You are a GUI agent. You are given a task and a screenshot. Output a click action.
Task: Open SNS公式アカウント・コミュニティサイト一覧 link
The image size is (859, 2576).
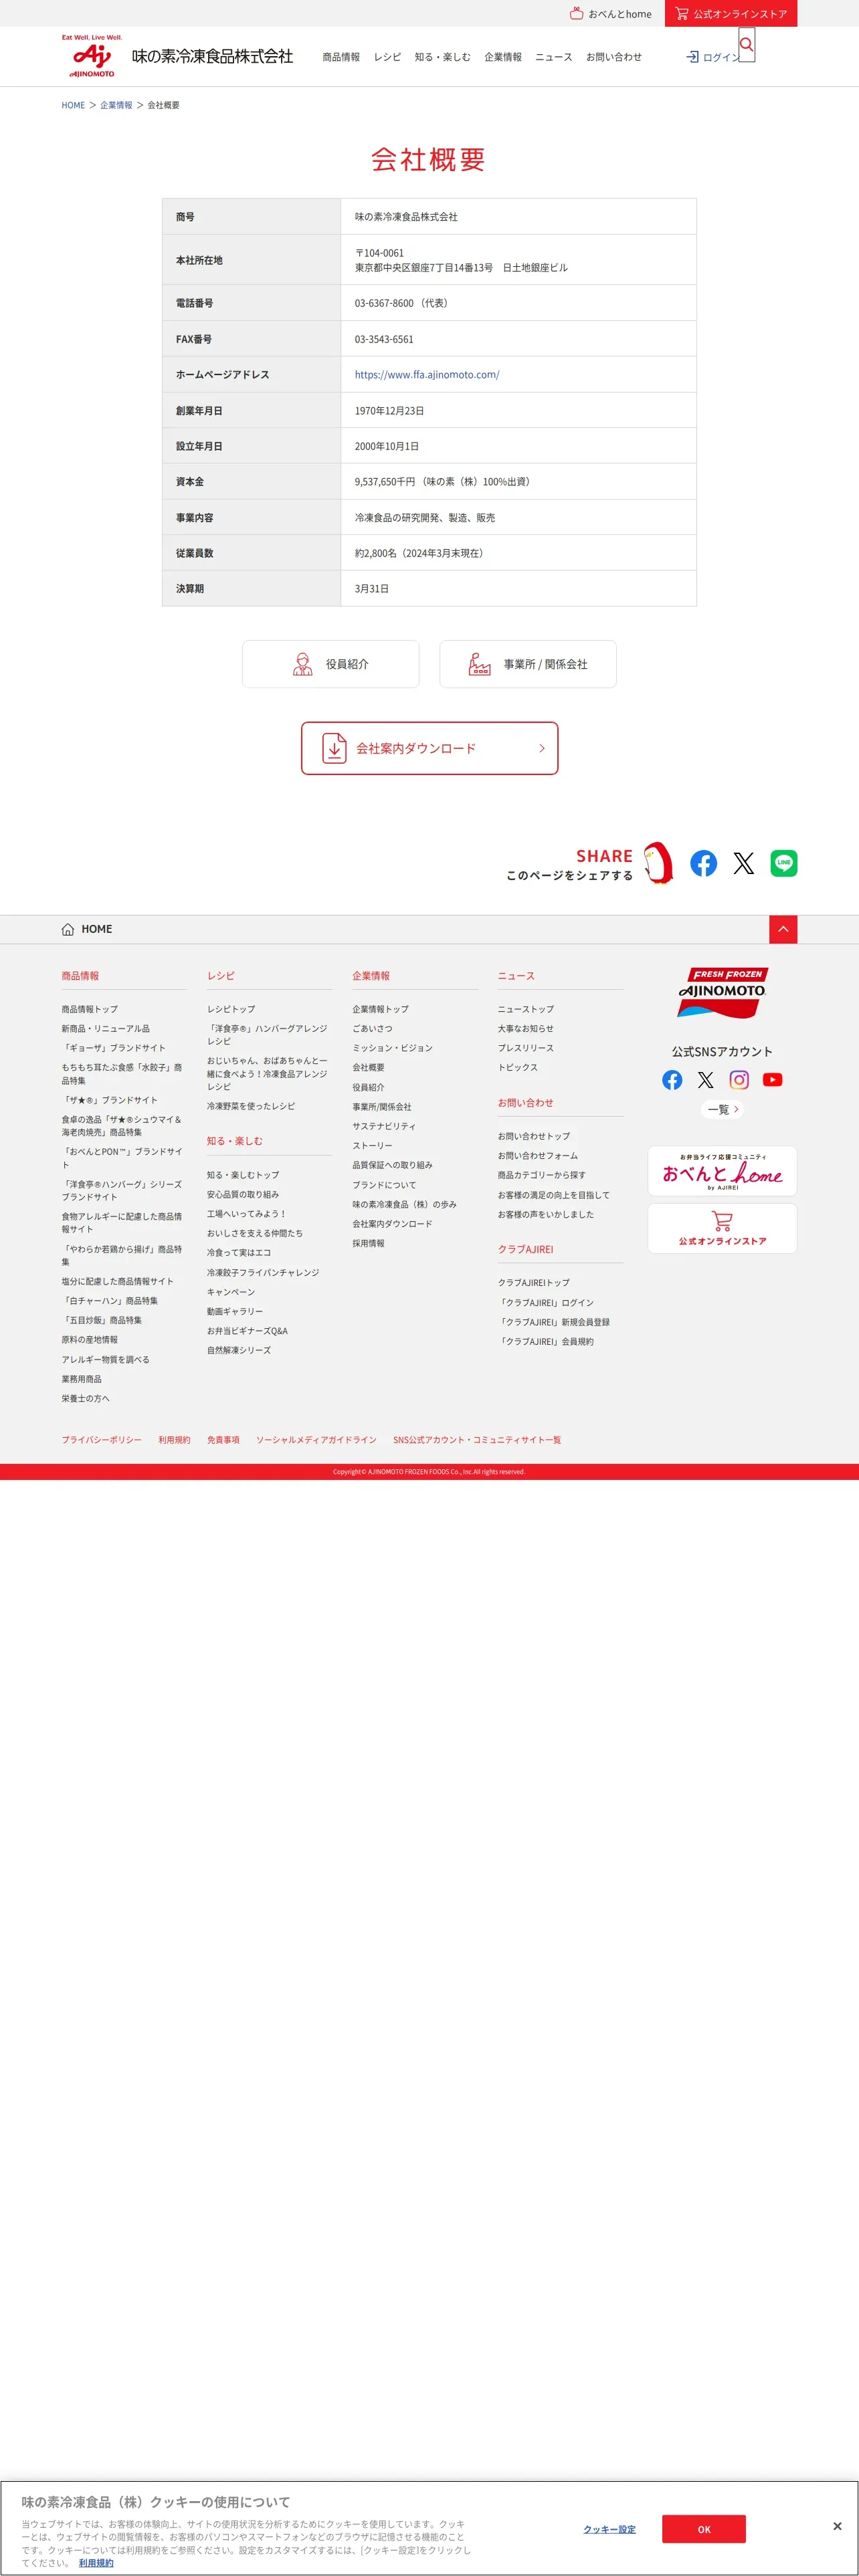tap(477, 1440)
